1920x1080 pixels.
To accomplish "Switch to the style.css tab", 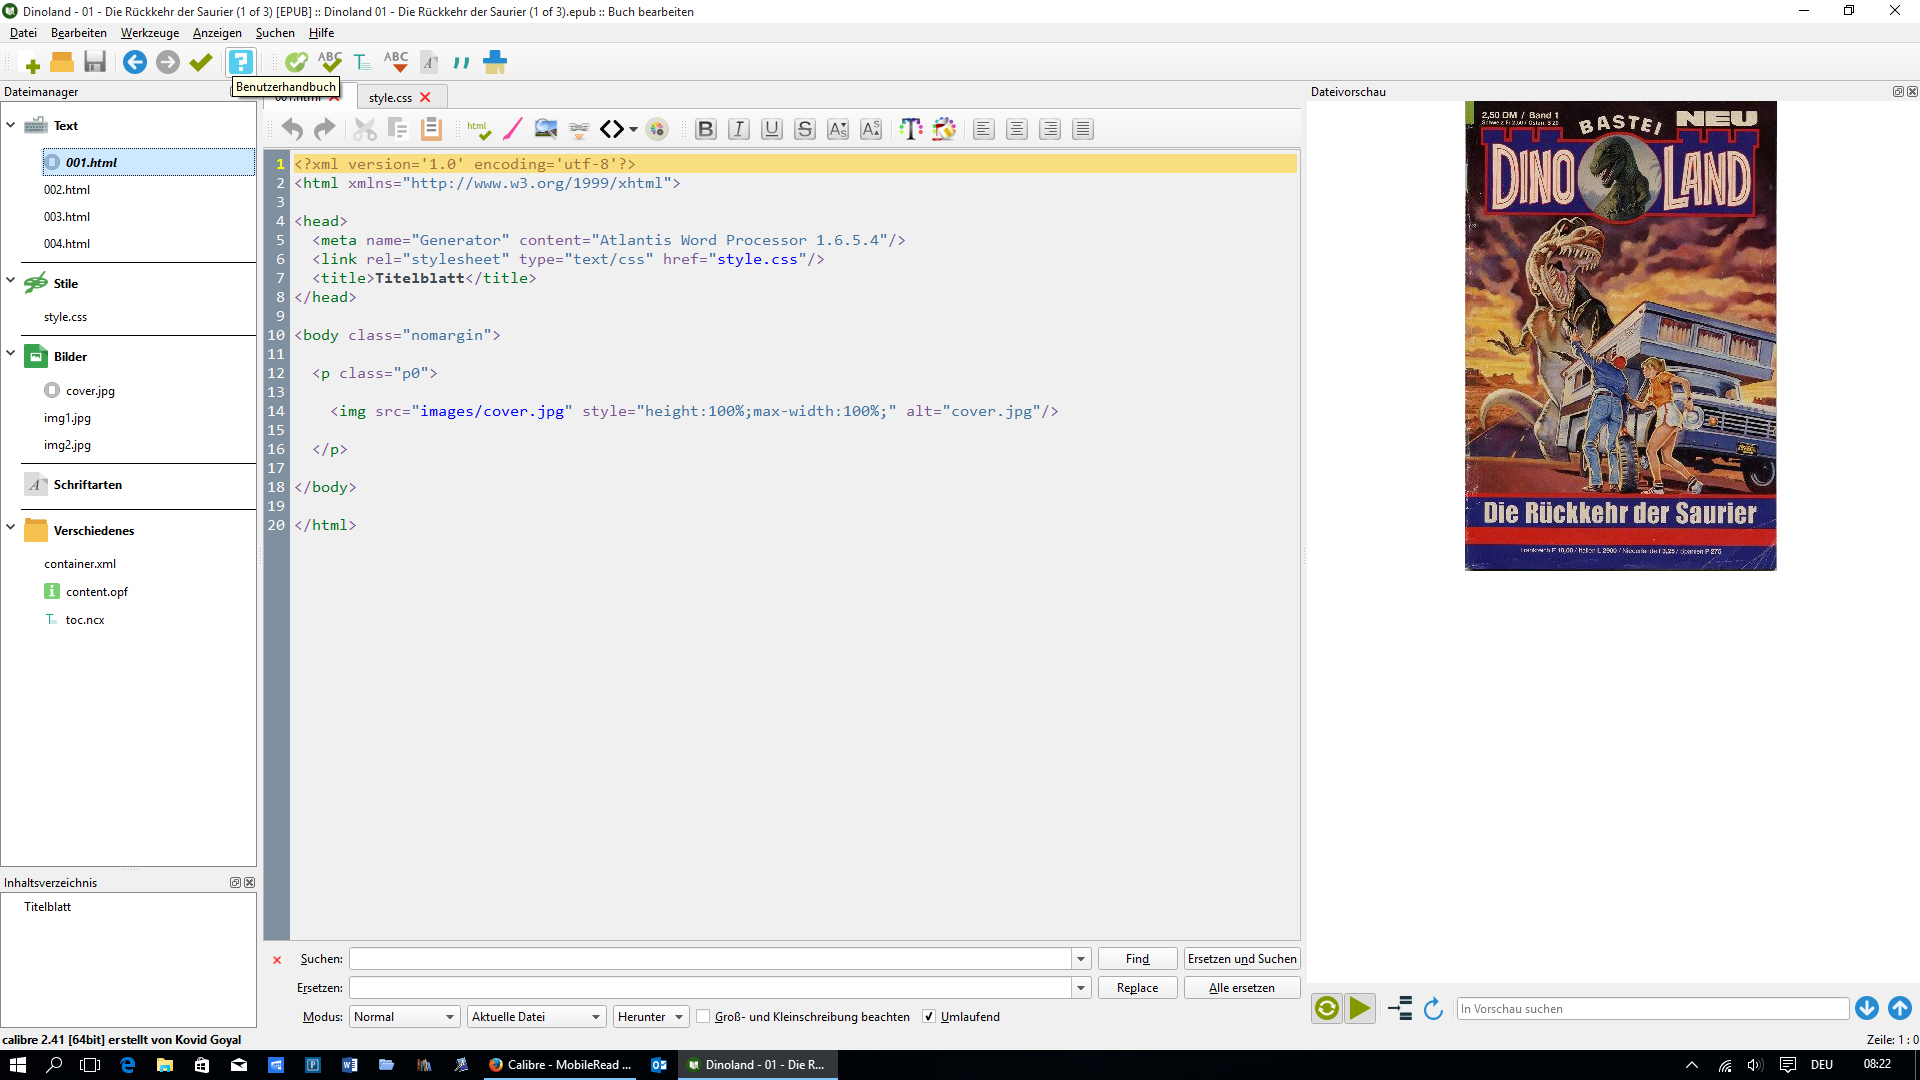I will coord(390,98).
